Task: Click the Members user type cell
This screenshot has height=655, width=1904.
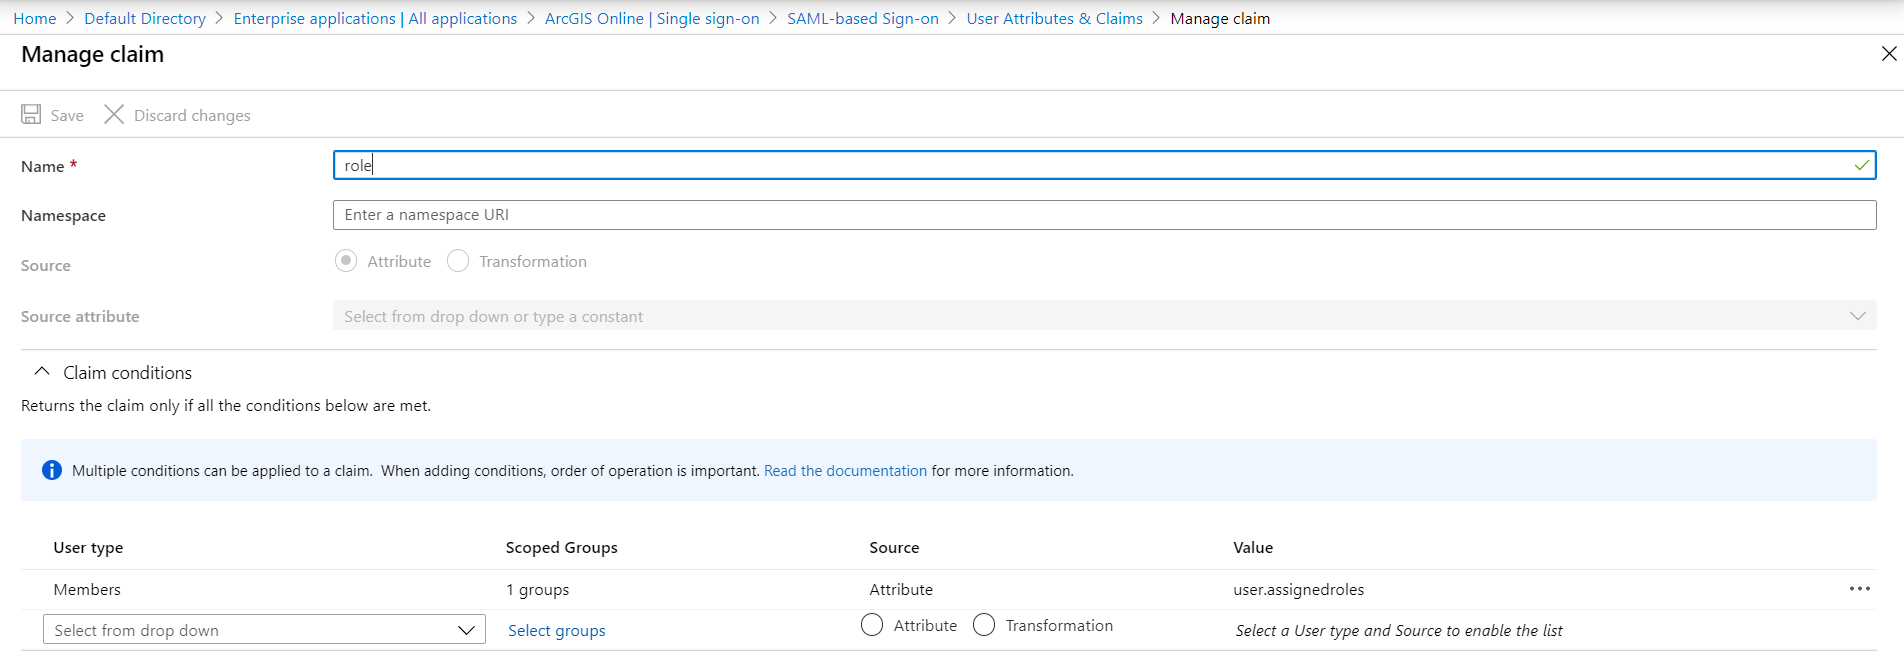Action: click(87, 590)
